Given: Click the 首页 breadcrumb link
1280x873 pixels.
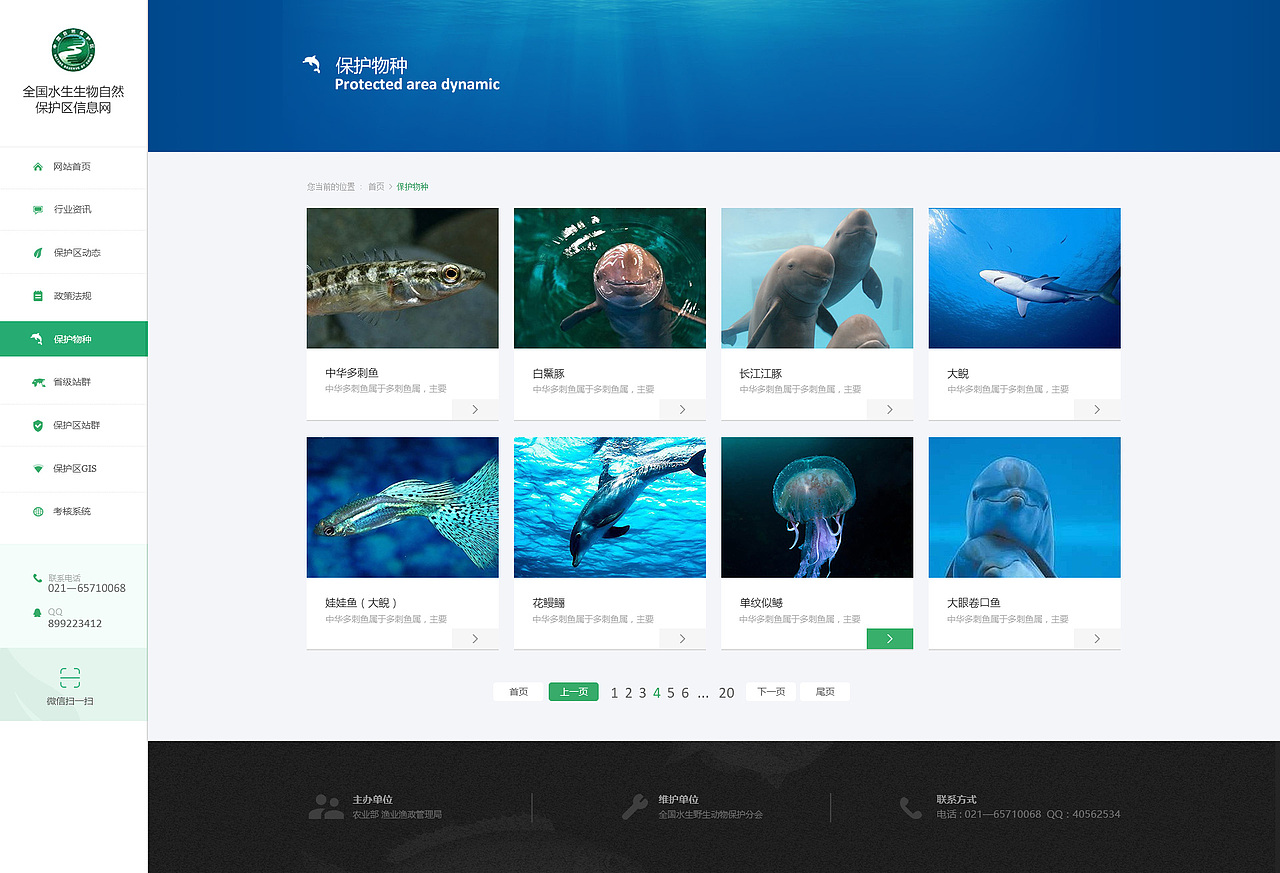Looking at the screenshot, I should (376, 187).
